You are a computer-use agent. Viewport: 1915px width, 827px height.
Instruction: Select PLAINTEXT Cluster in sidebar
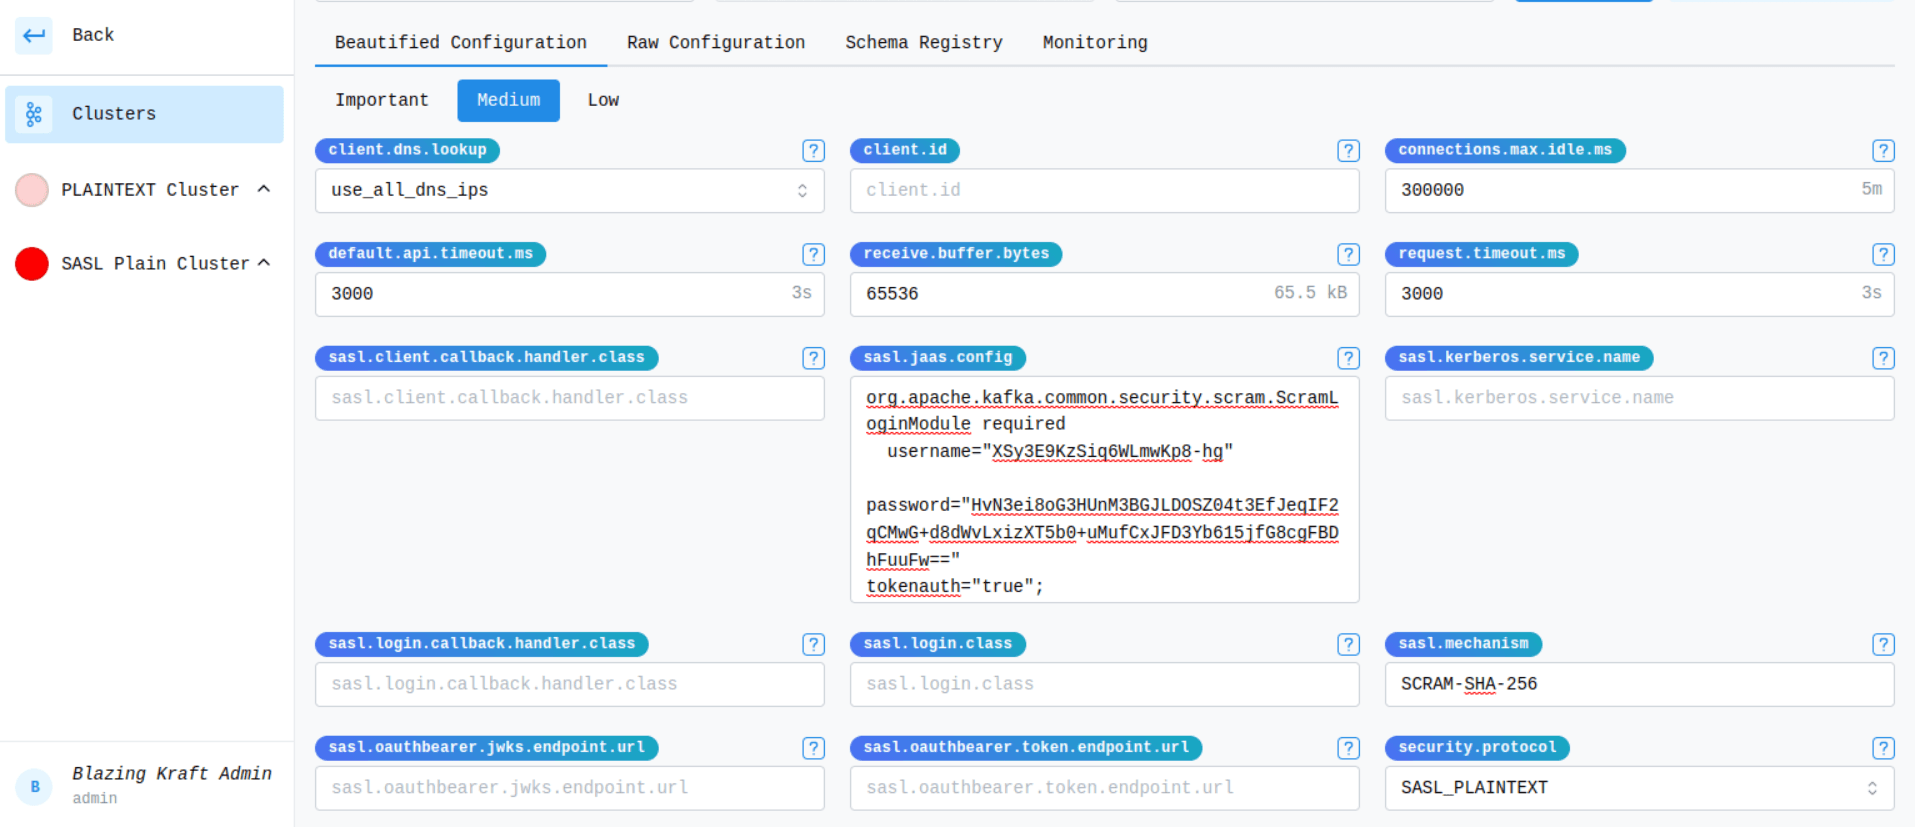click(x=150, y=189)
